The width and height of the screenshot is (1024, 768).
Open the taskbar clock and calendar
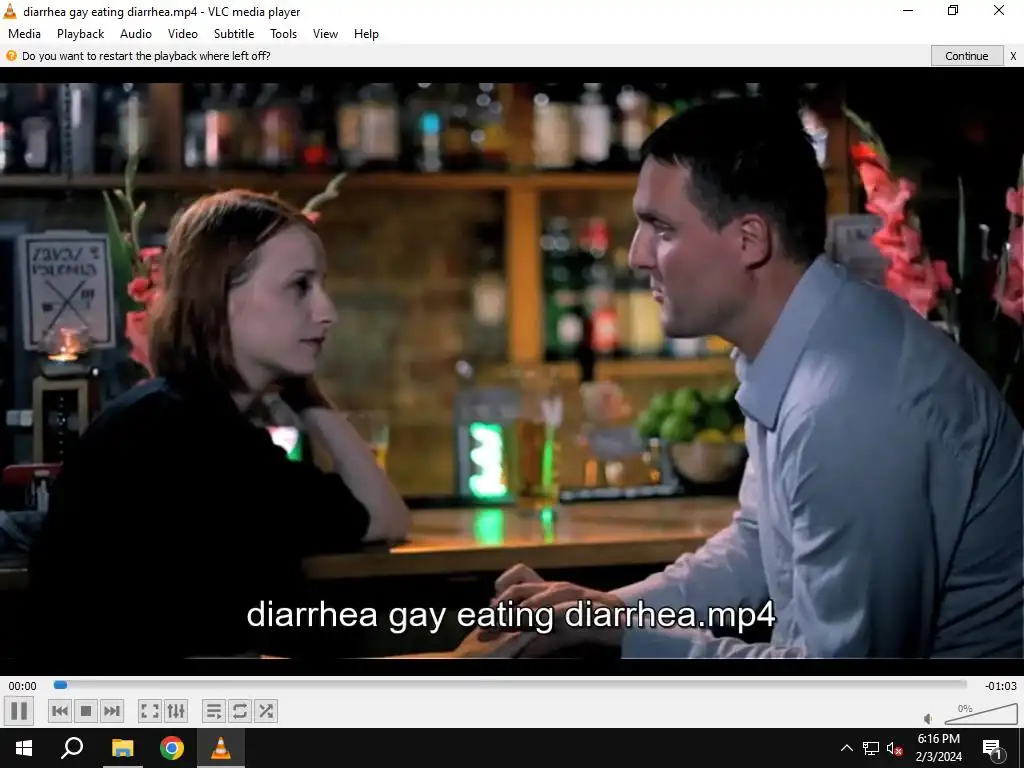pyautogui.click(x=938, y=748)
